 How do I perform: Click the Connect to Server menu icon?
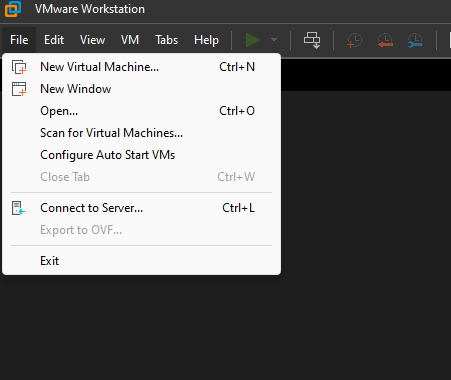click(x=19, y=208)
